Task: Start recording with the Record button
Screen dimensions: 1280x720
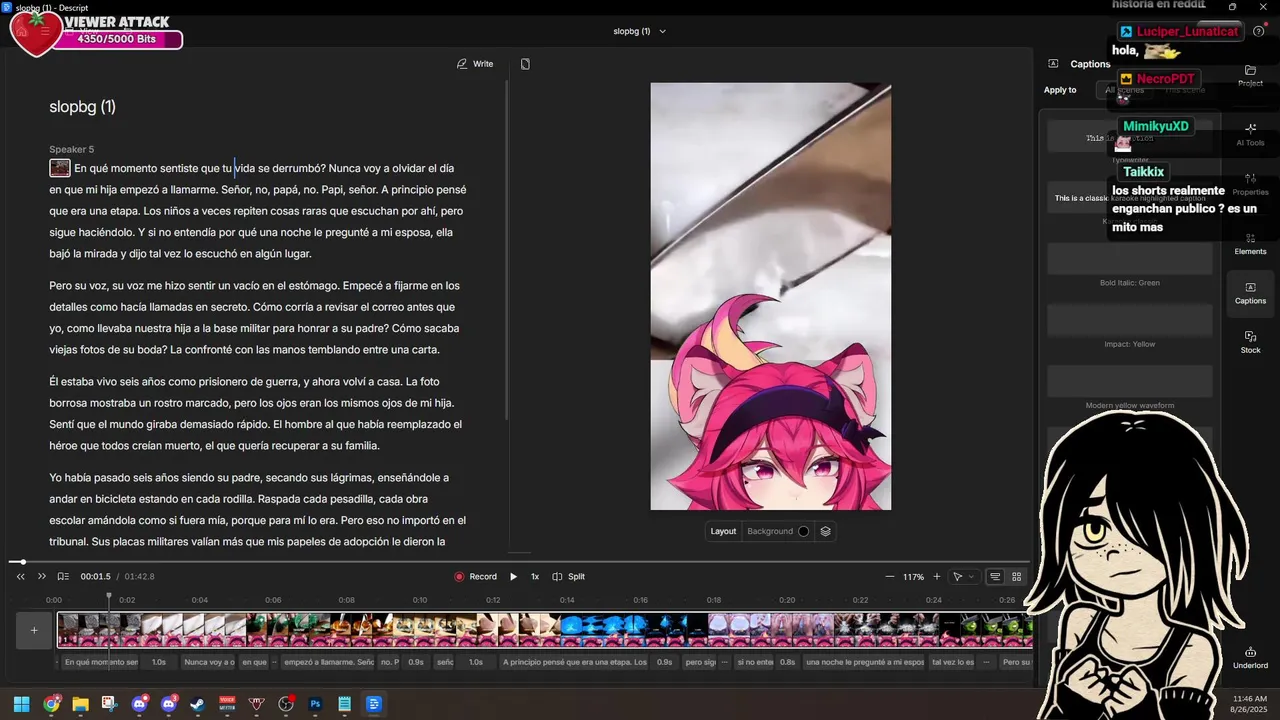Action: point(475,576)
